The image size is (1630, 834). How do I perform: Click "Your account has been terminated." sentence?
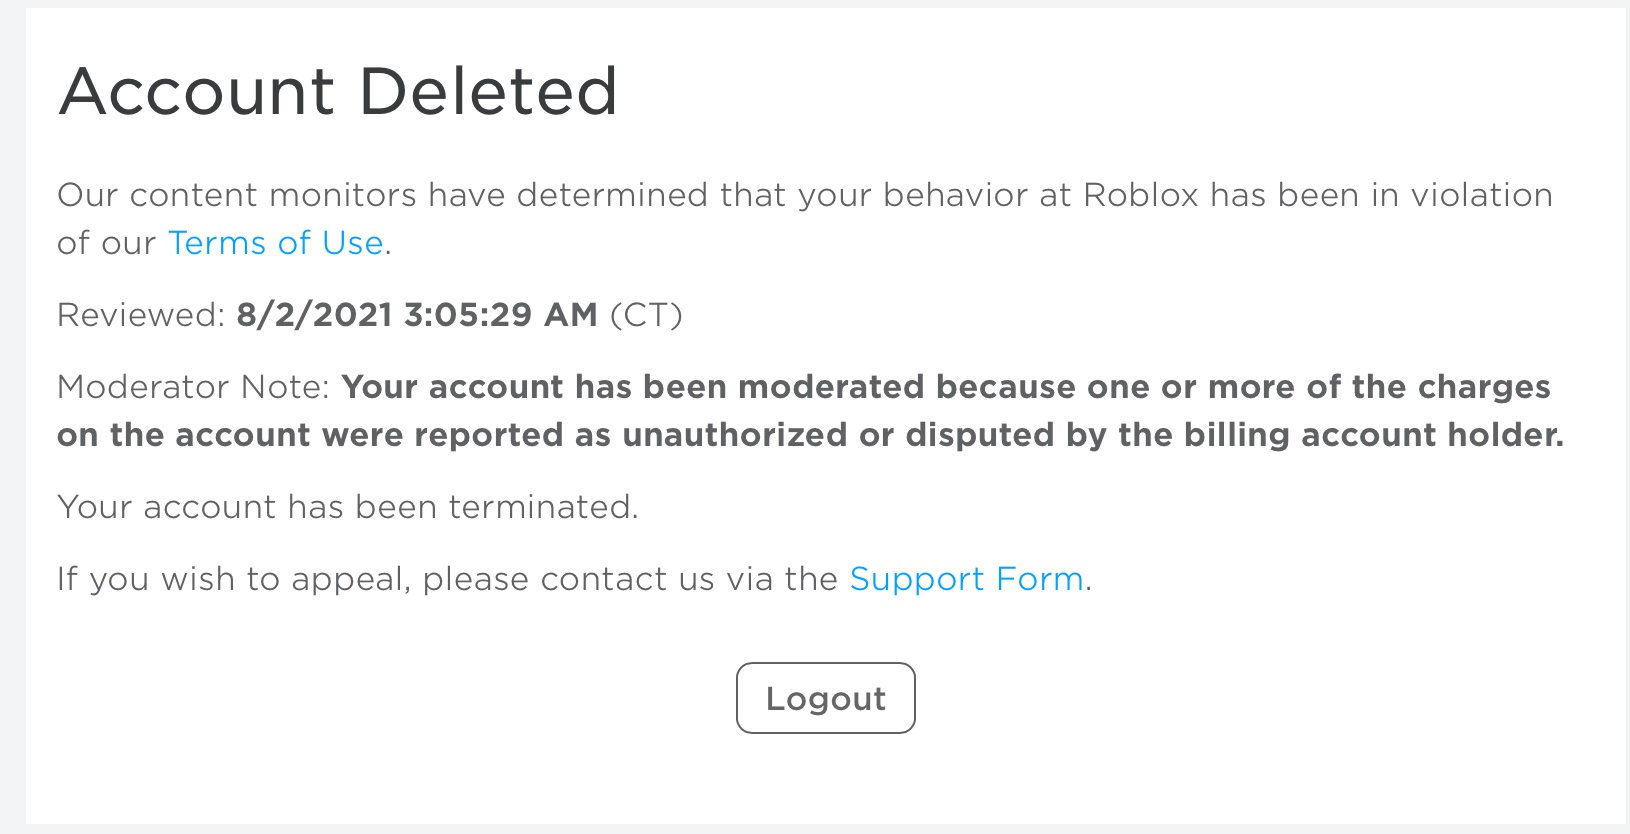pyautogui.click(x=347, y=507)
